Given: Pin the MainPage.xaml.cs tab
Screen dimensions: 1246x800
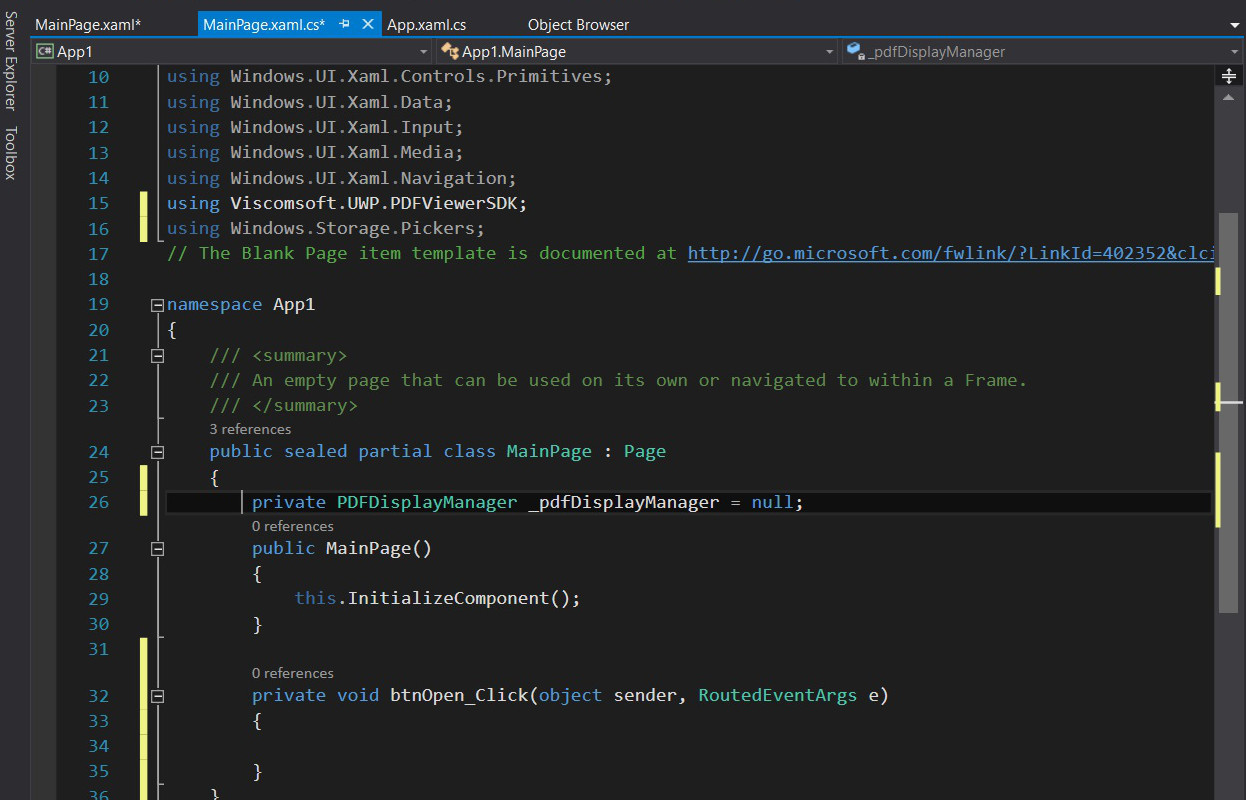Looking at the screenshot, I should coord(344,24).
